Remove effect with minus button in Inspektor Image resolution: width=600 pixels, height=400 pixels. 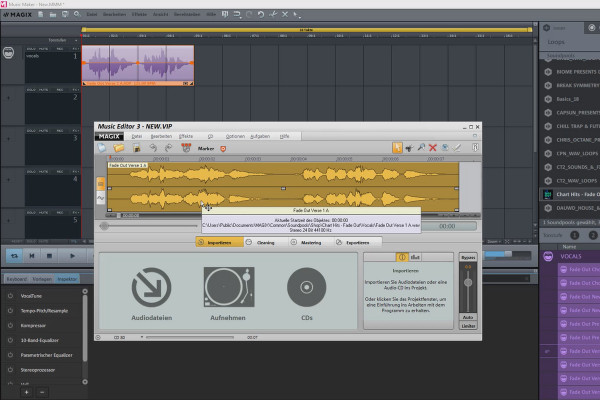coord(42,392)
